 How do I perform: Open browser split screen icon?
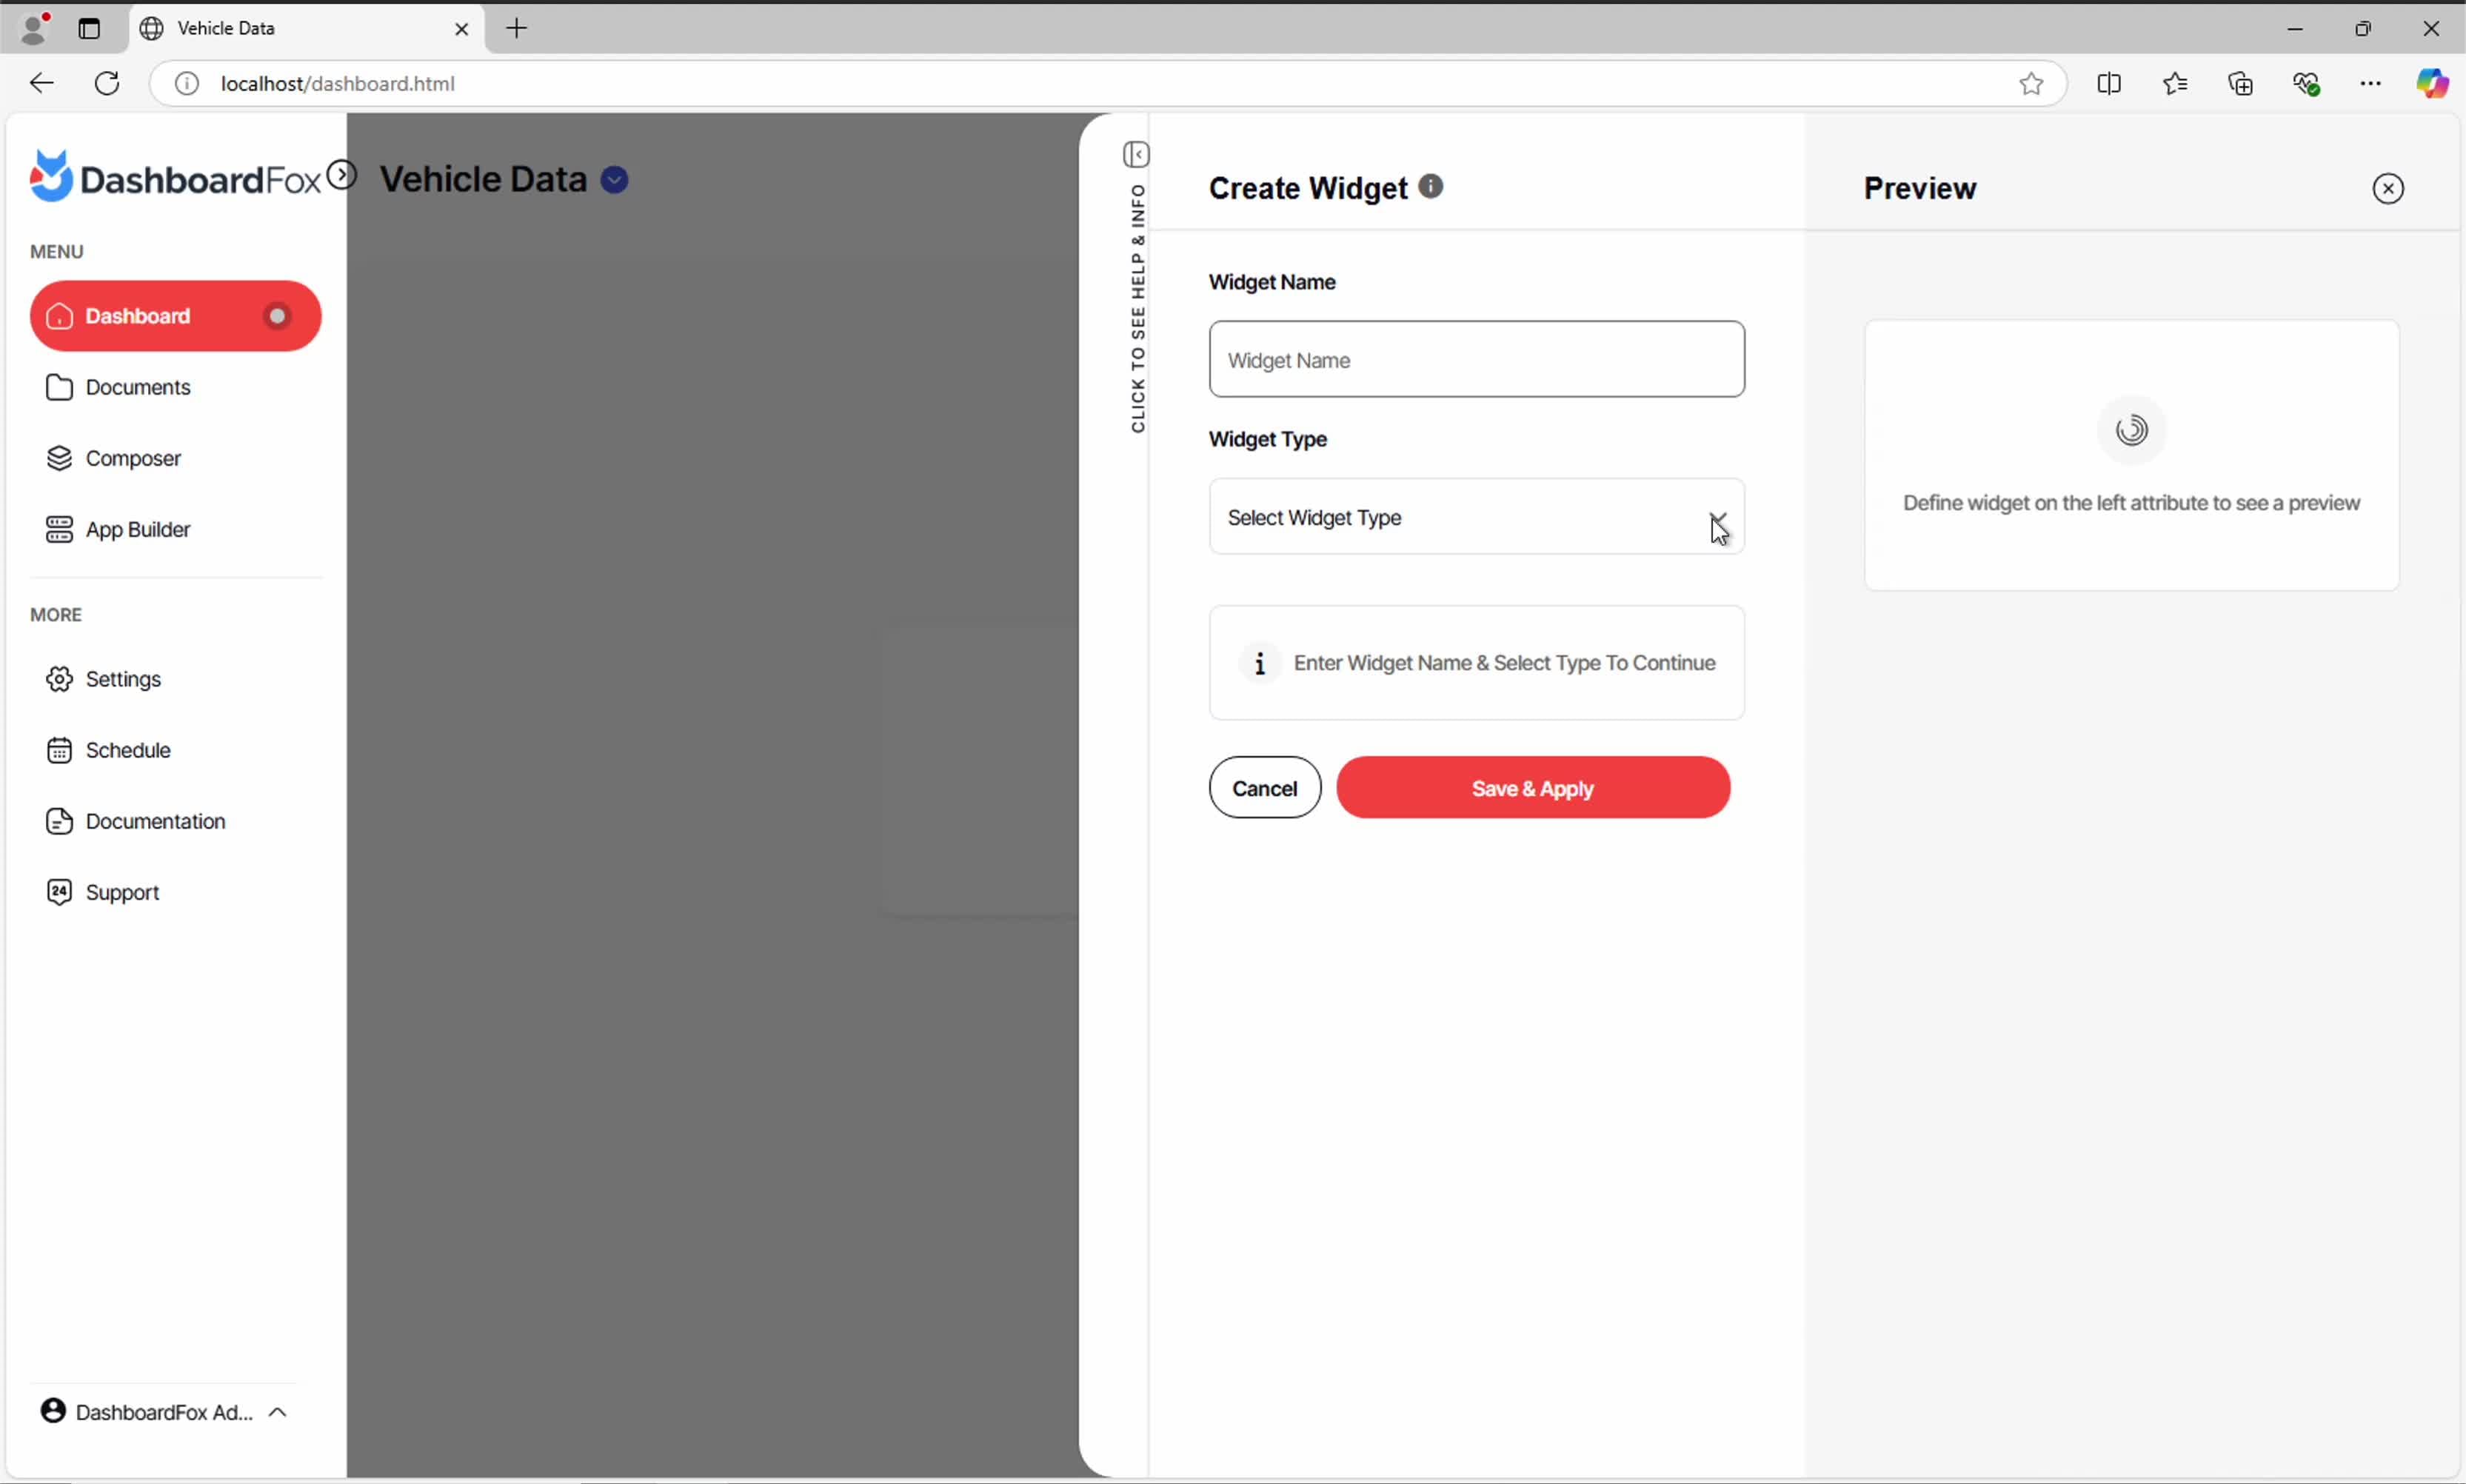coord(2108,84)
